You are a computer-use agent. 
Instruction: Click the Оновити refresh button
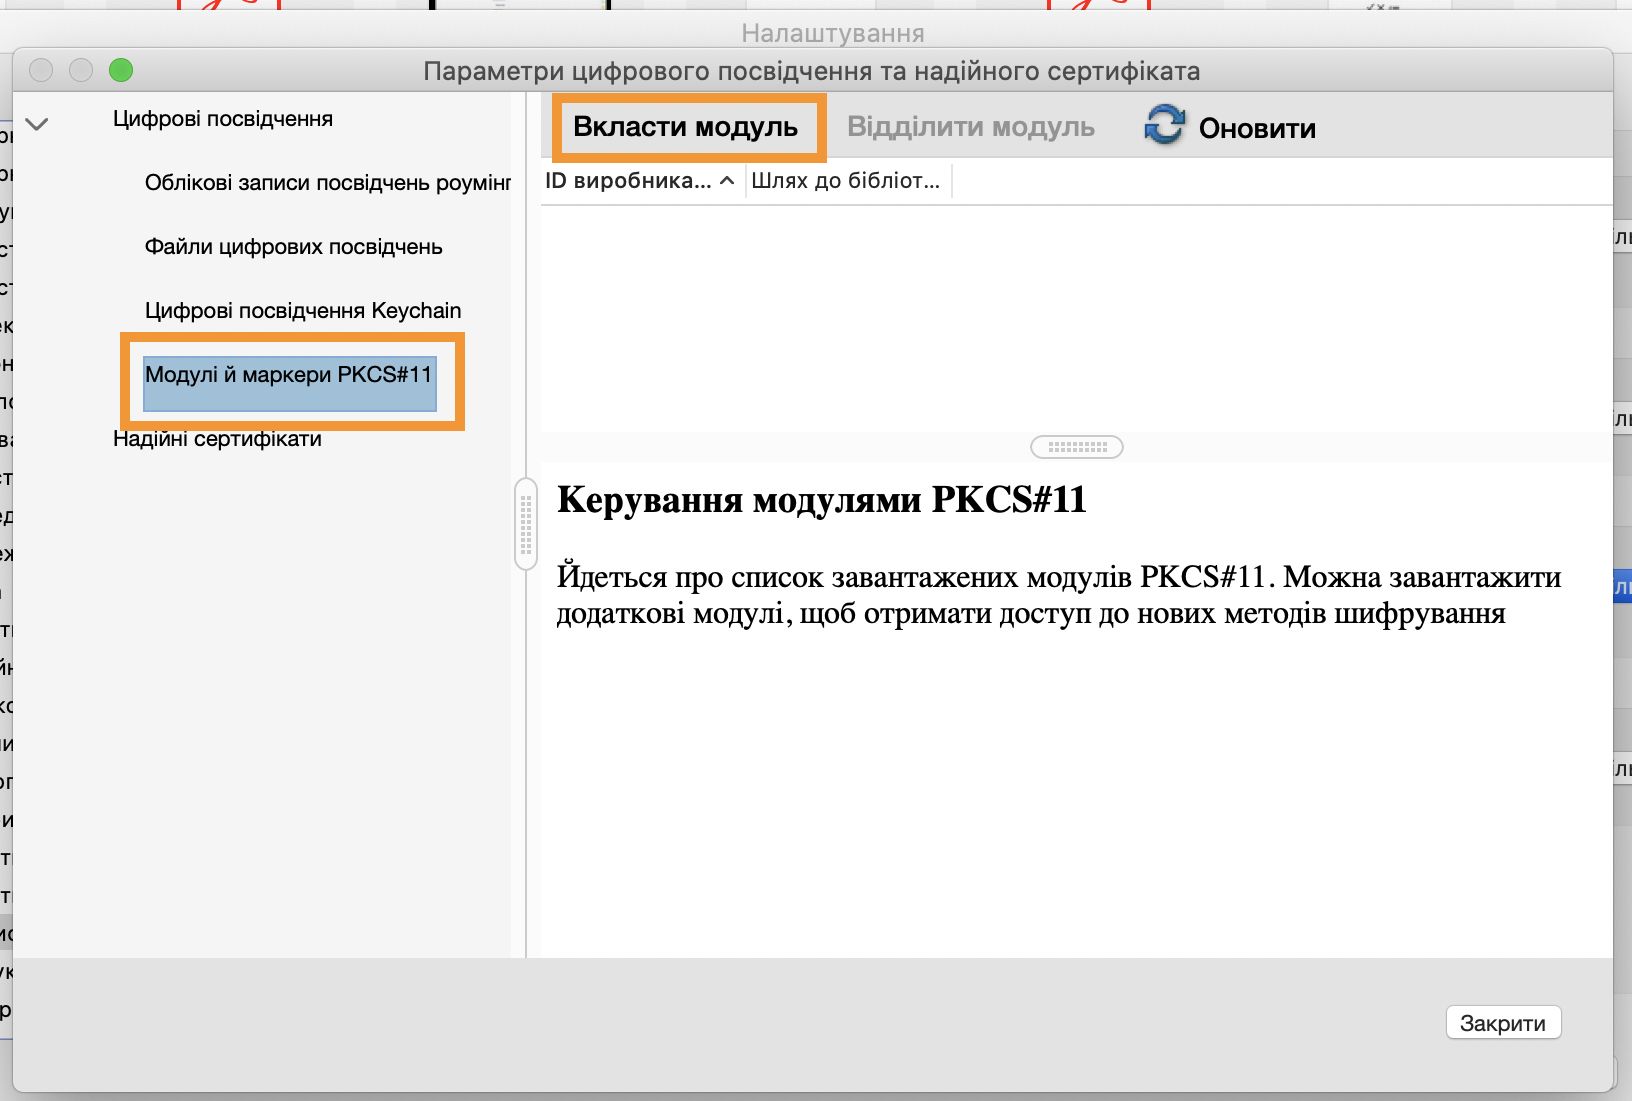click(1229, 128)
